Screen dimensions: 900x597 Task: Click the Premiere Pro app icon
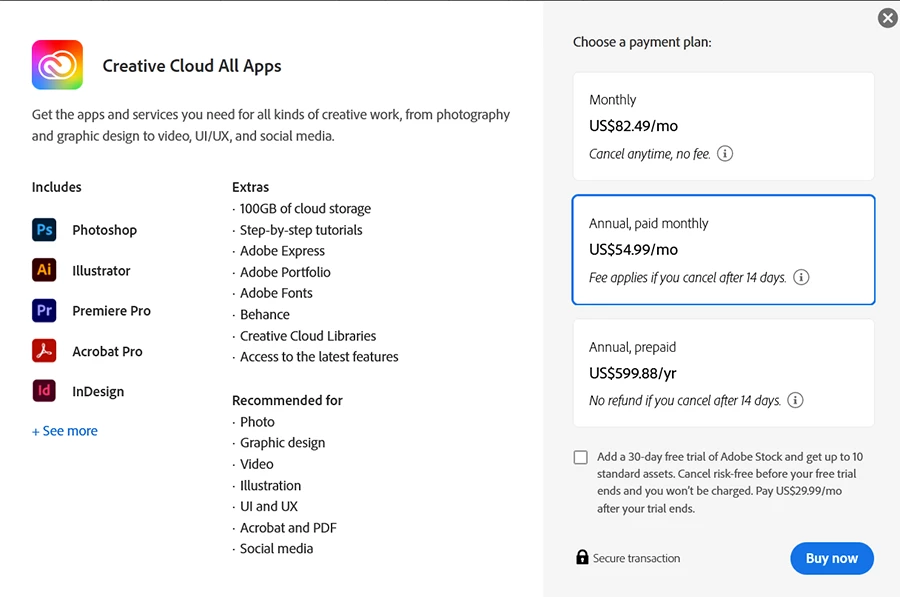coord(44,311)
